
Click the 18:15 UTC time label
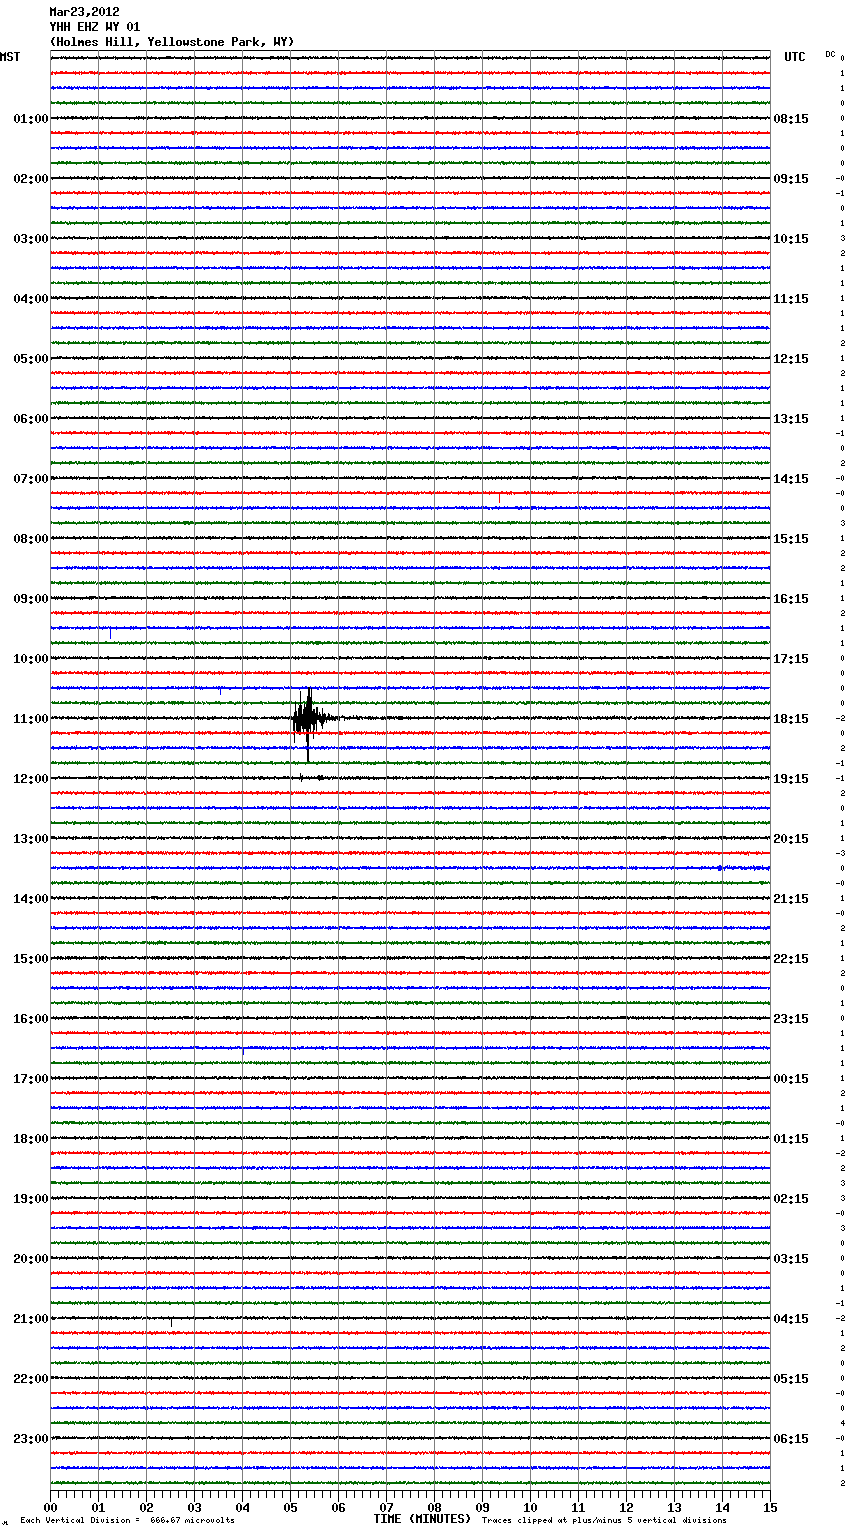791,719
